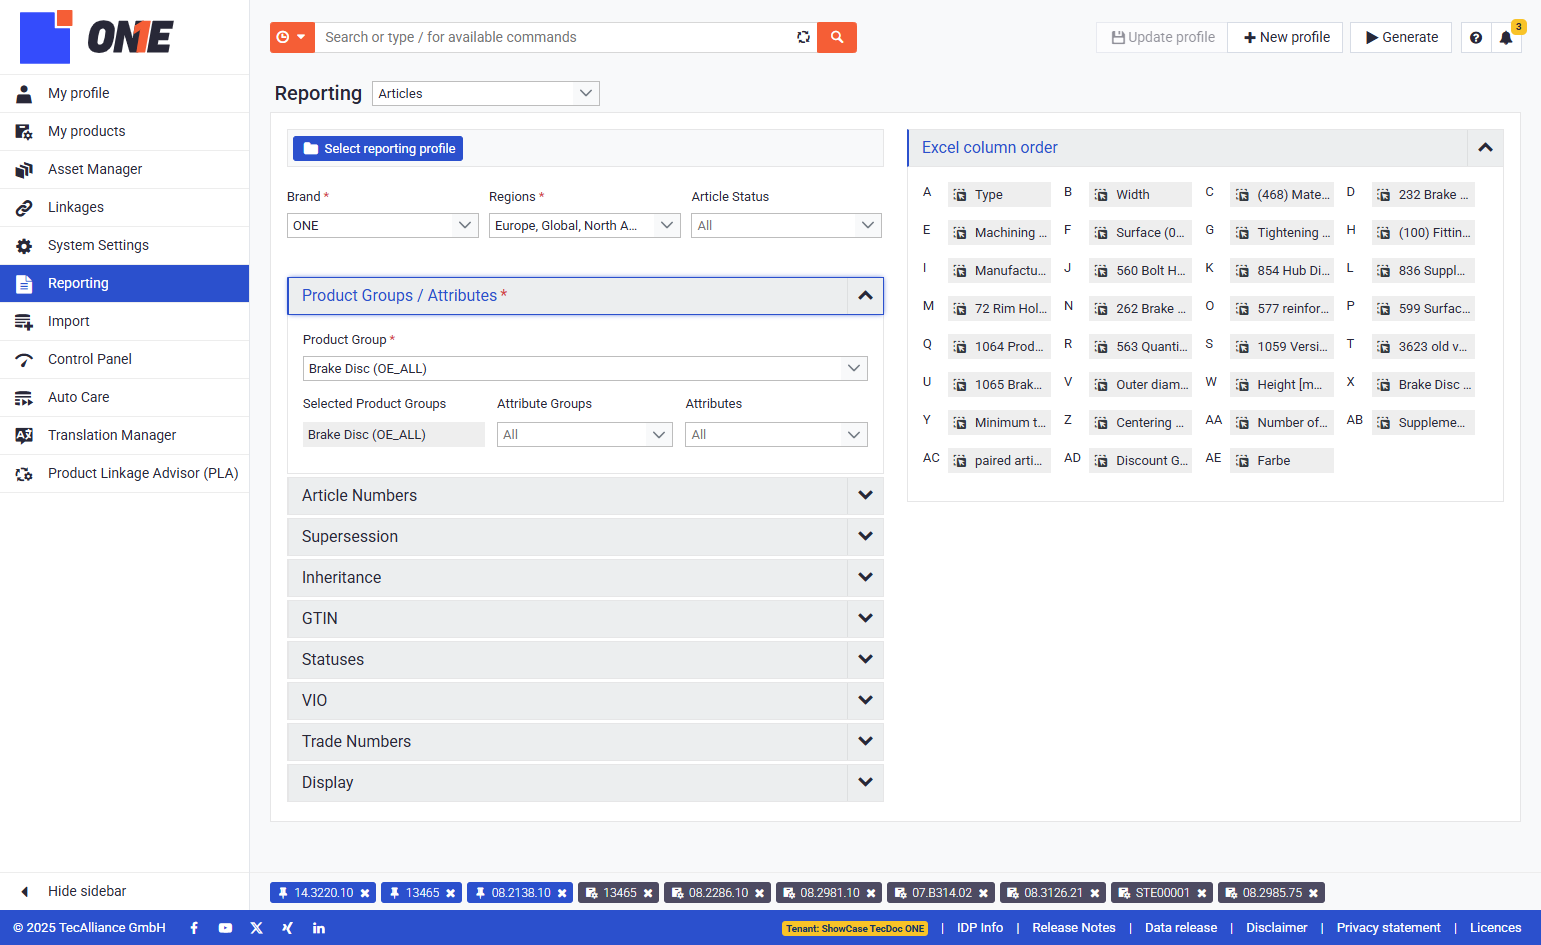1541x945 pixels.
Task: Open My products in sidebar
Action: coord(124,131)
